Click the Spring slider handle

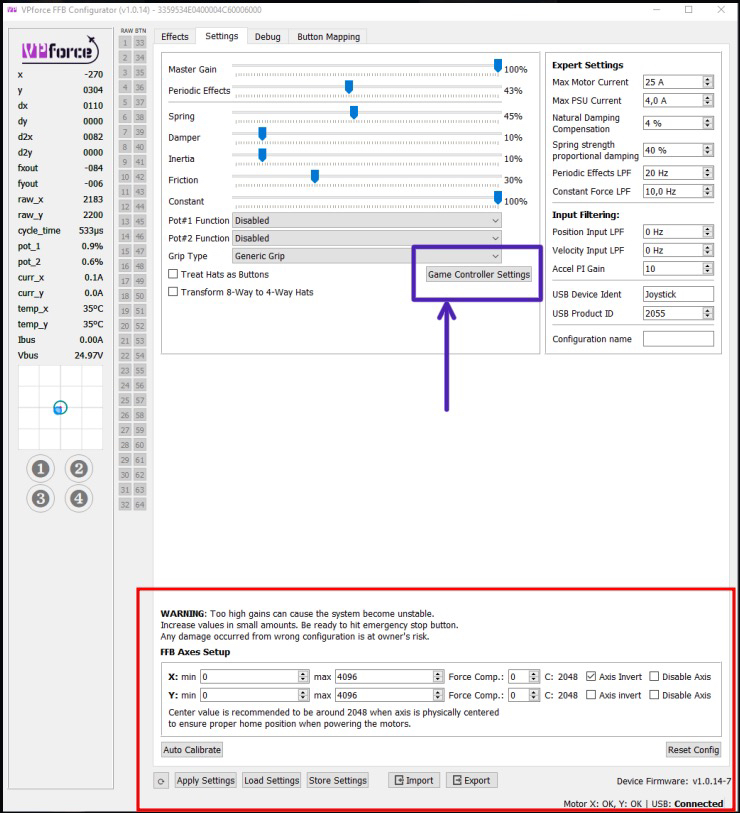pos(354,112)
